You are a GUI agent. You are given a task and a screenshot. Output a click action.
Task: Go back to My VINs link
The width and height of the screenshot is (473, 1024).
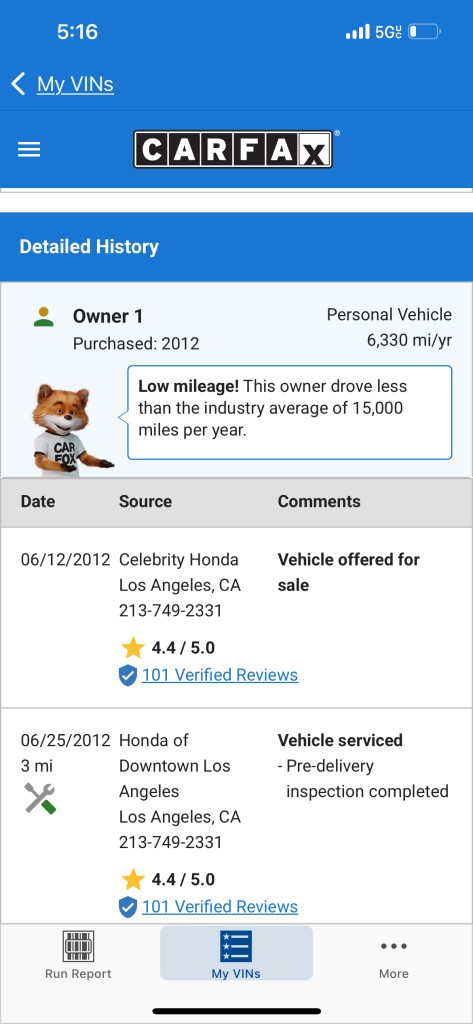coord(75,84)
